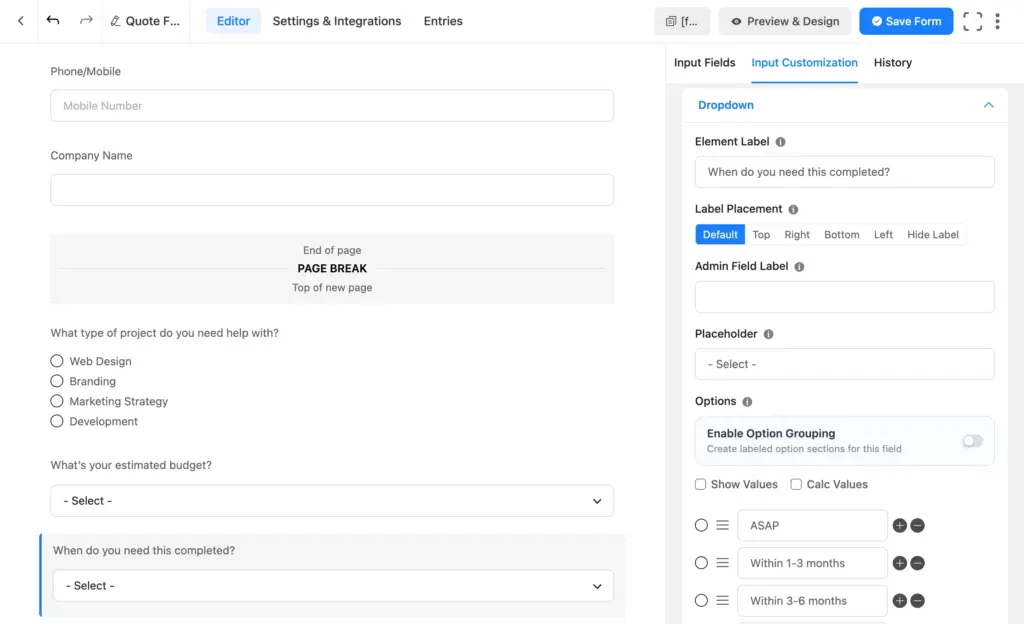Open the History tab
The image size is (1024, 624).
point(893,63)
